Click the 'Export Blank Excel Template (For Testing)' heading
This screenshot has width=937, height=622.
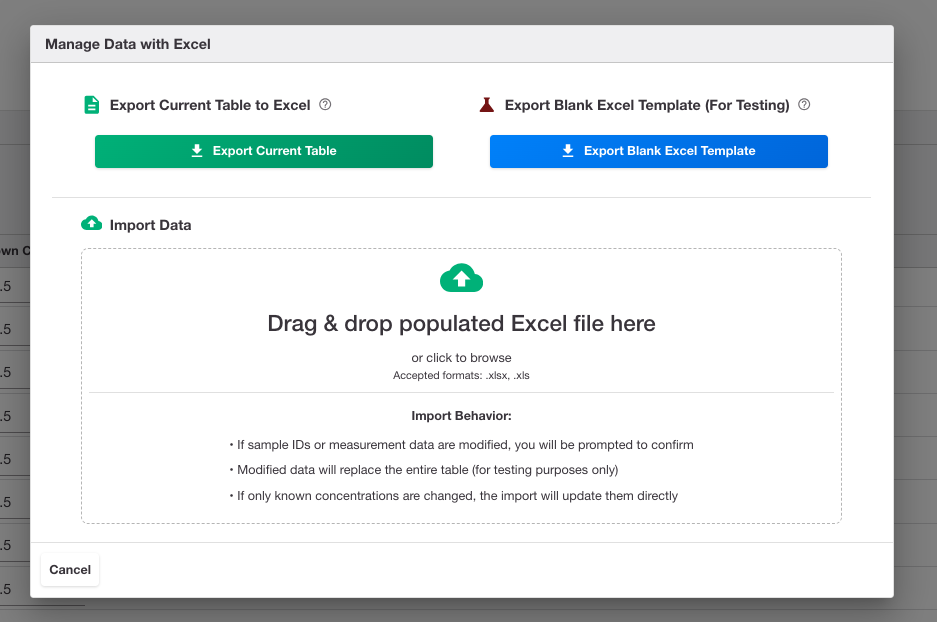pos(647,105)
